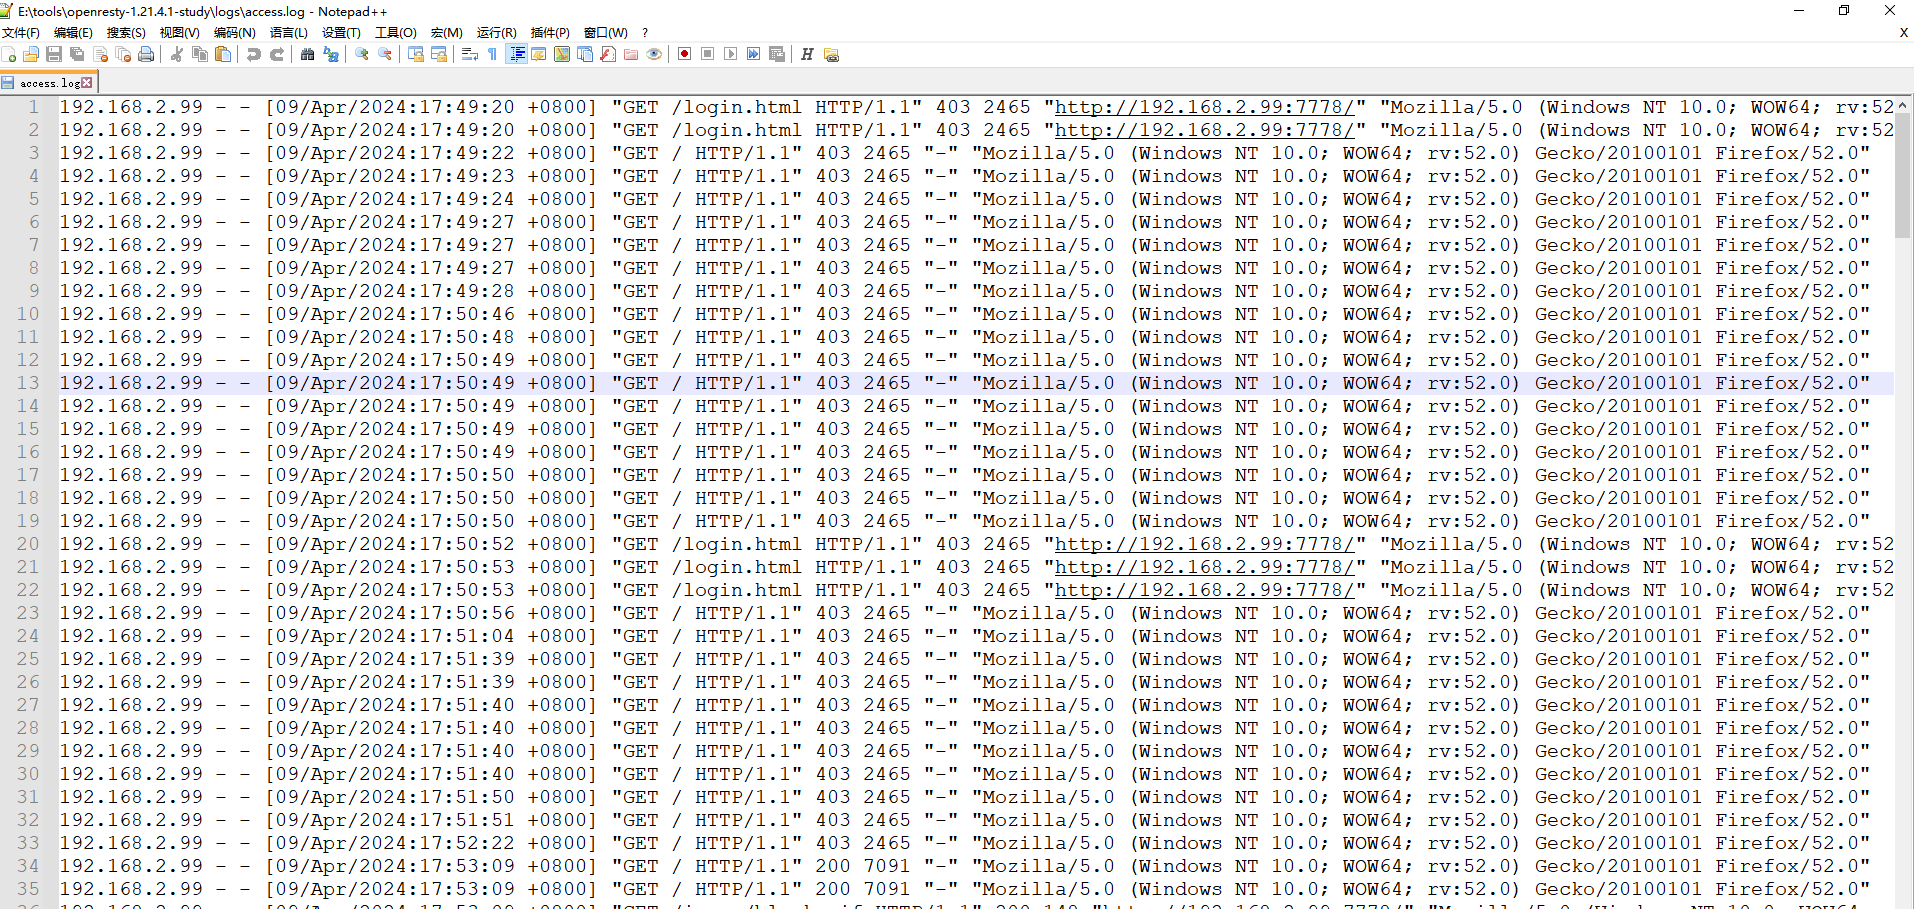
Task: Click the referrer URL link on line 1
Action: click(1204, 107)
